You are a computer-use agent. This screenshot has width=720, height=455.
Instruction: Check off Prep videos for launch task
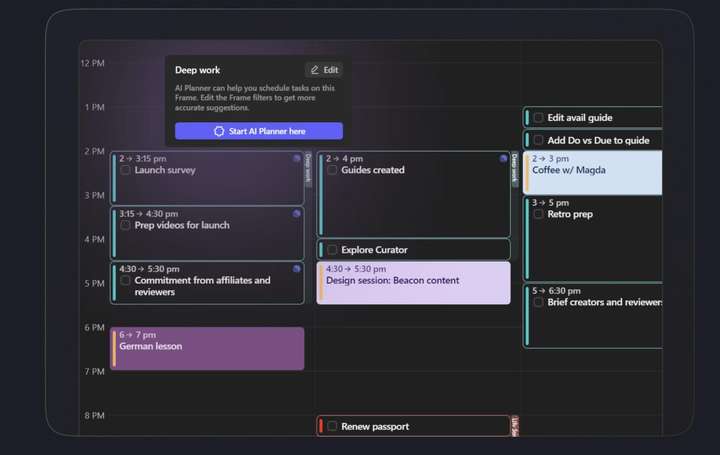coord(125,225)
